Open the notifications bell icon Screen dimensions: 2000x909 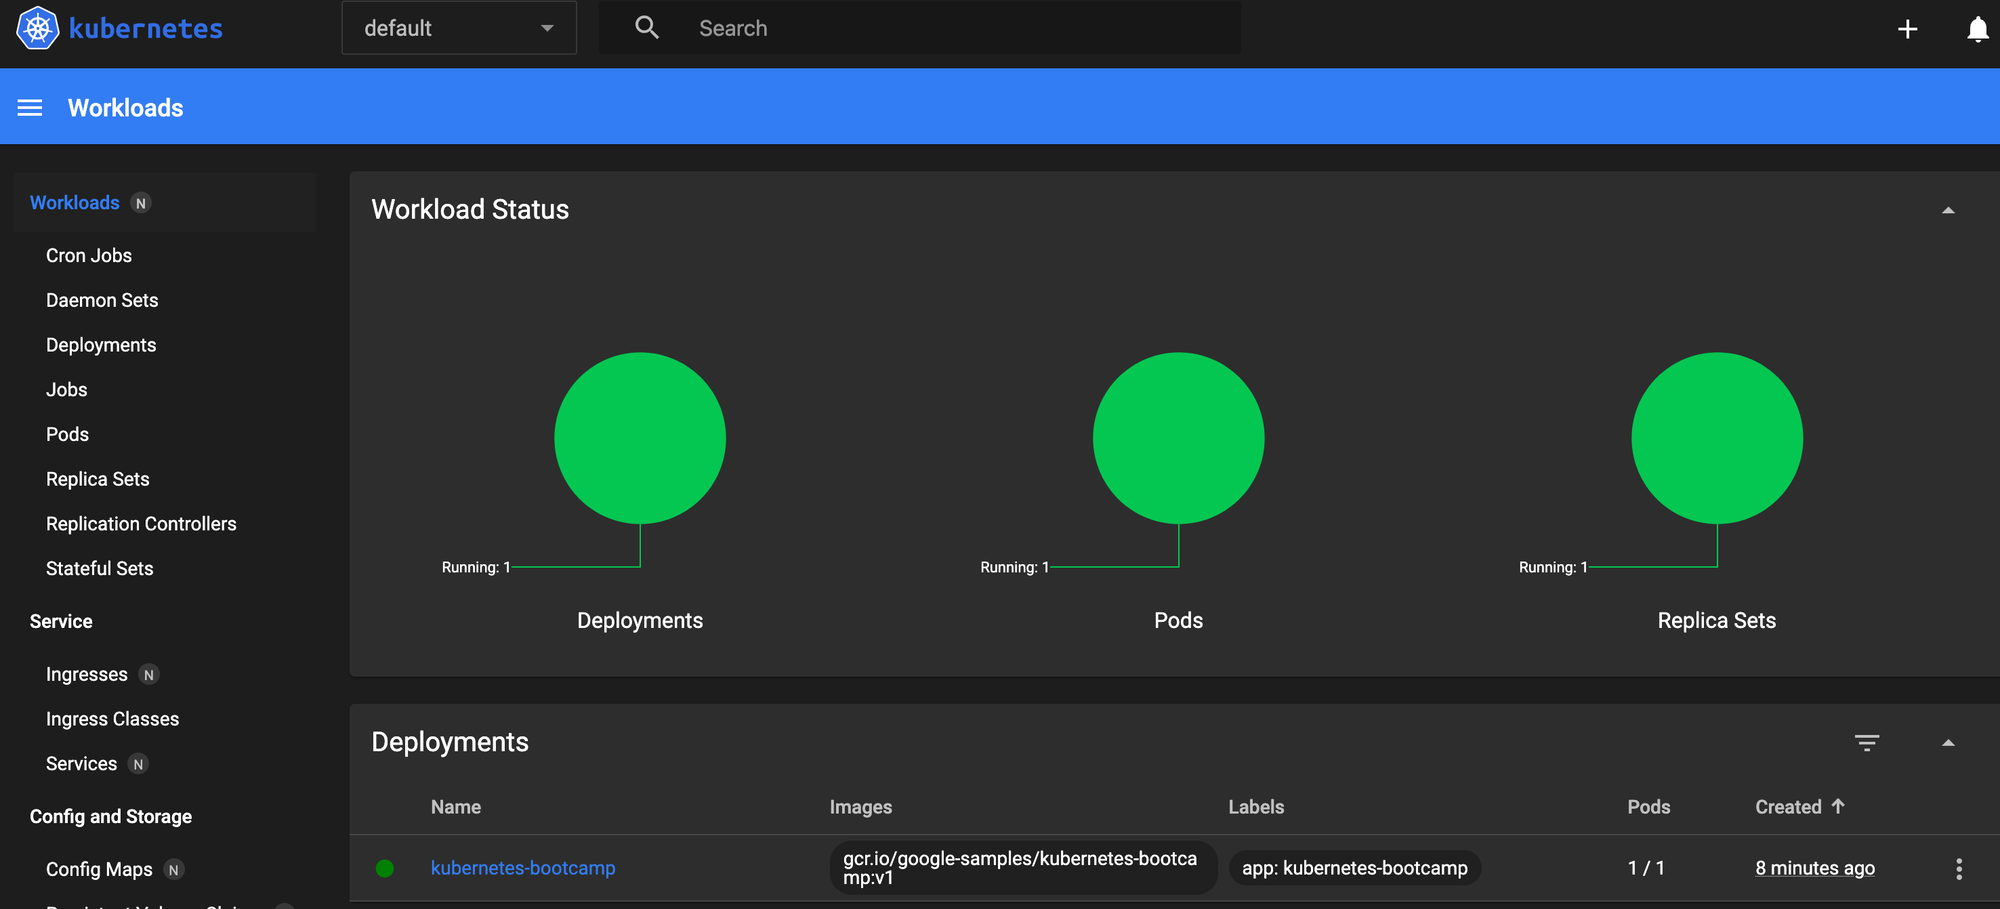click(x=1977, y=29)
